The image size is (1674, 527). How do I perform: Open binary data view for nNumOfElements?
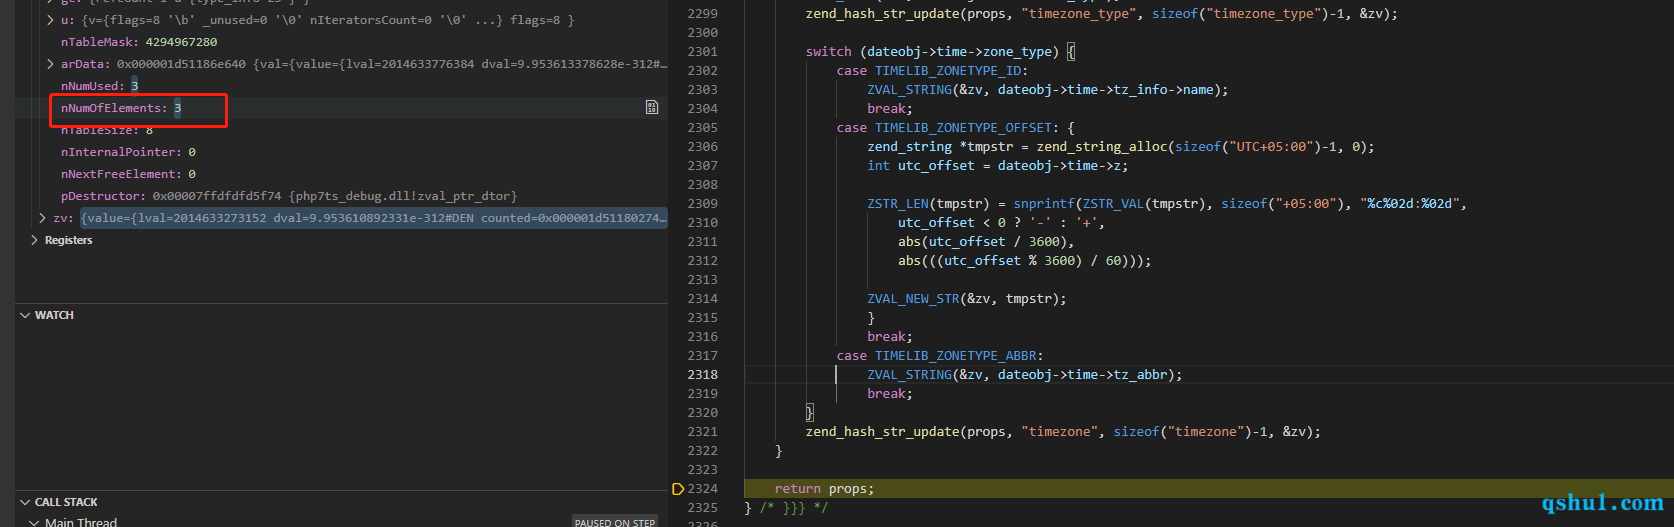click(x=652, y=107)
